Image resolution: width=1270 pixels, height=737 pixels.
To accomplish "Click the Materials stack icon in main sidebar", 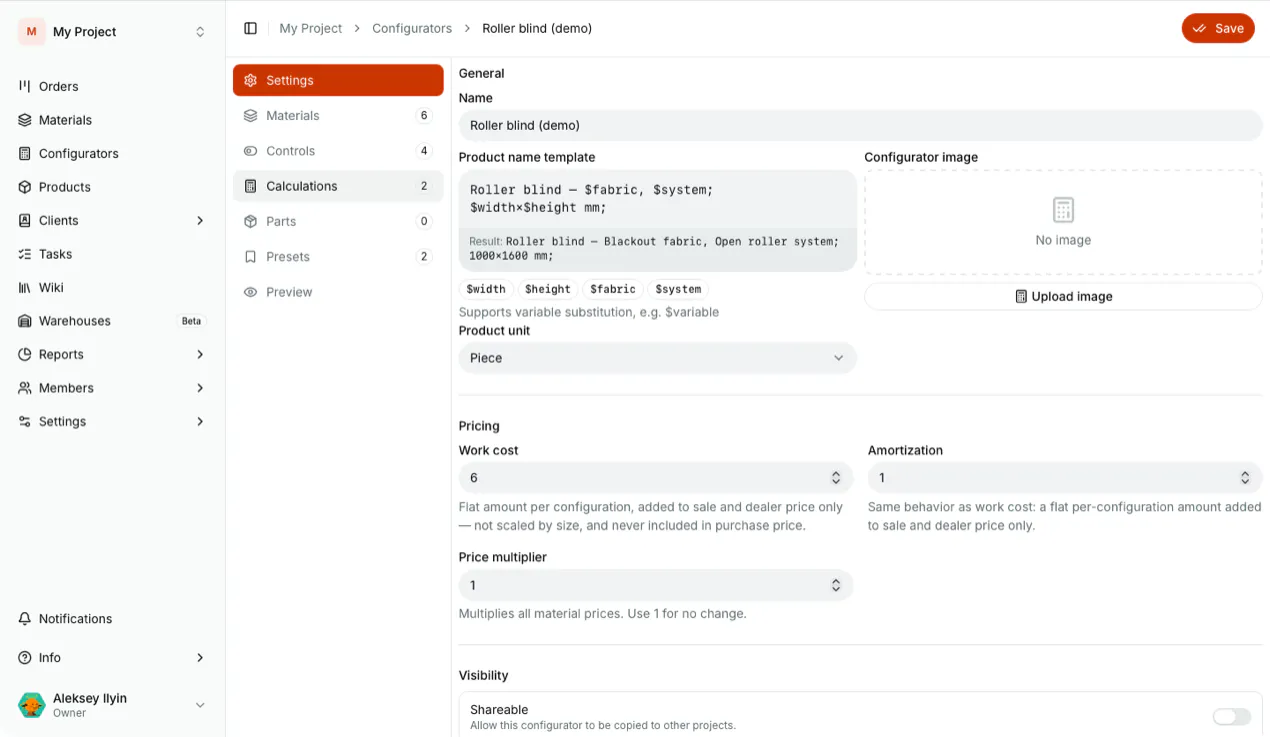I will pyautogui.click(x=25, y=120).
